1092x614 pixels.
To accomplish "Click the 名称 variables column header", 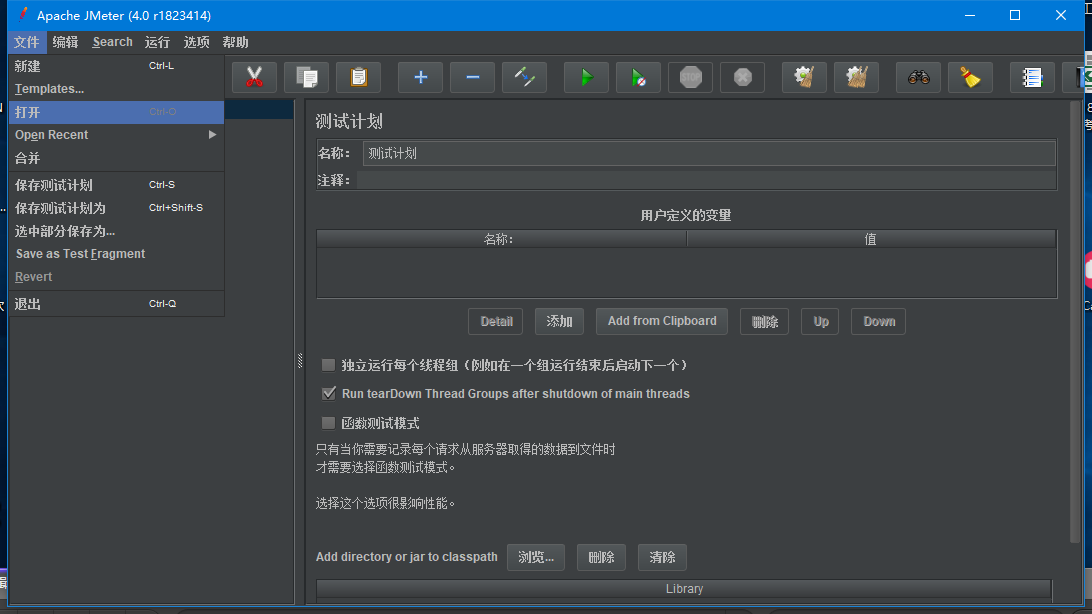I will (501, 239).
